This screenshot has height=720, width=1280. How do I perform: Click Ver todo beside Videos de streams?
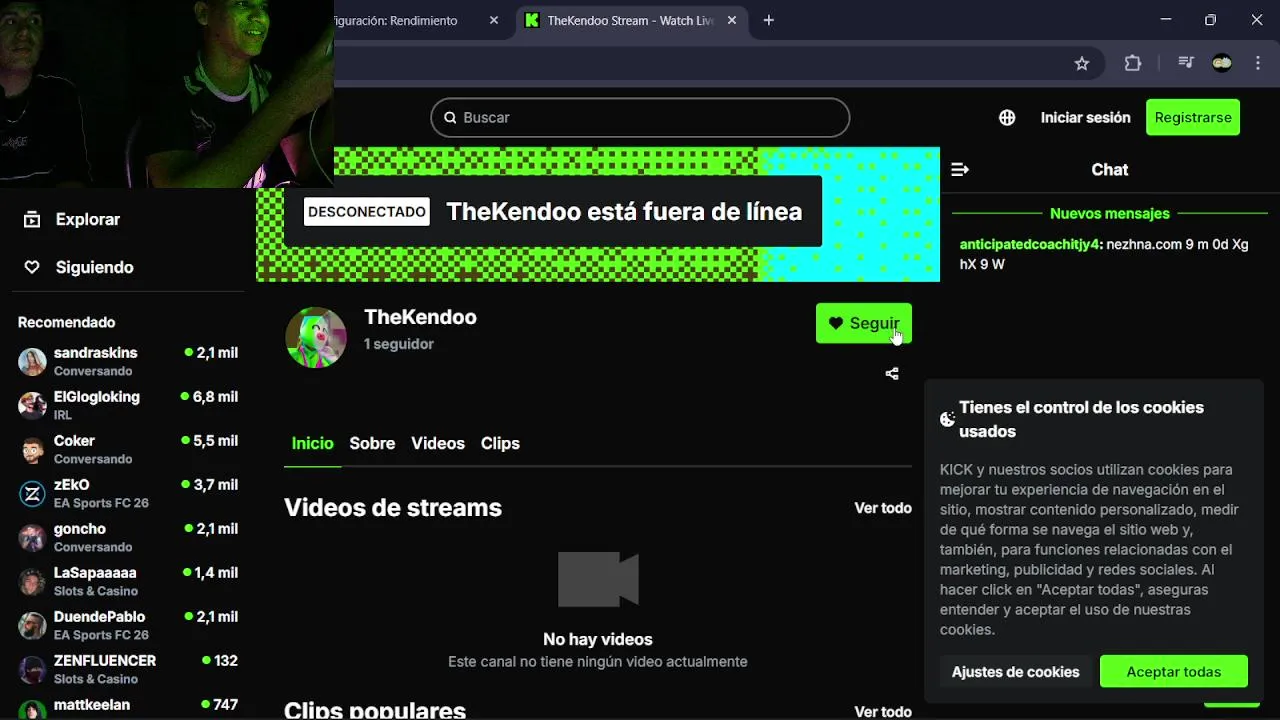883,508
